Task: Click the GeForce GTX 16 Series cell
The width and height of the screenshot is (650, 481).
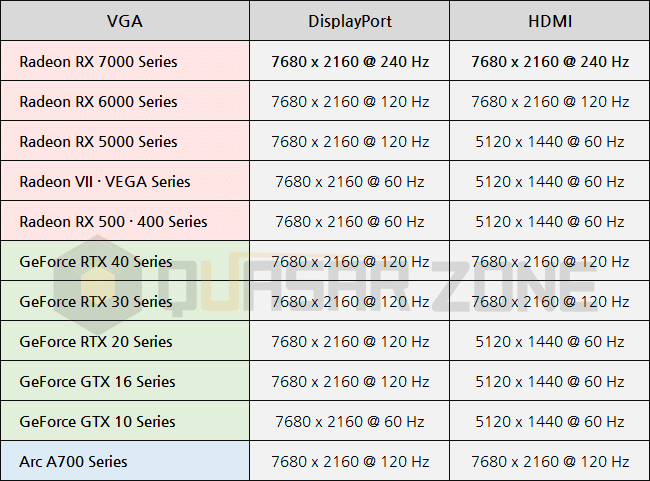Action: point(125,381)
